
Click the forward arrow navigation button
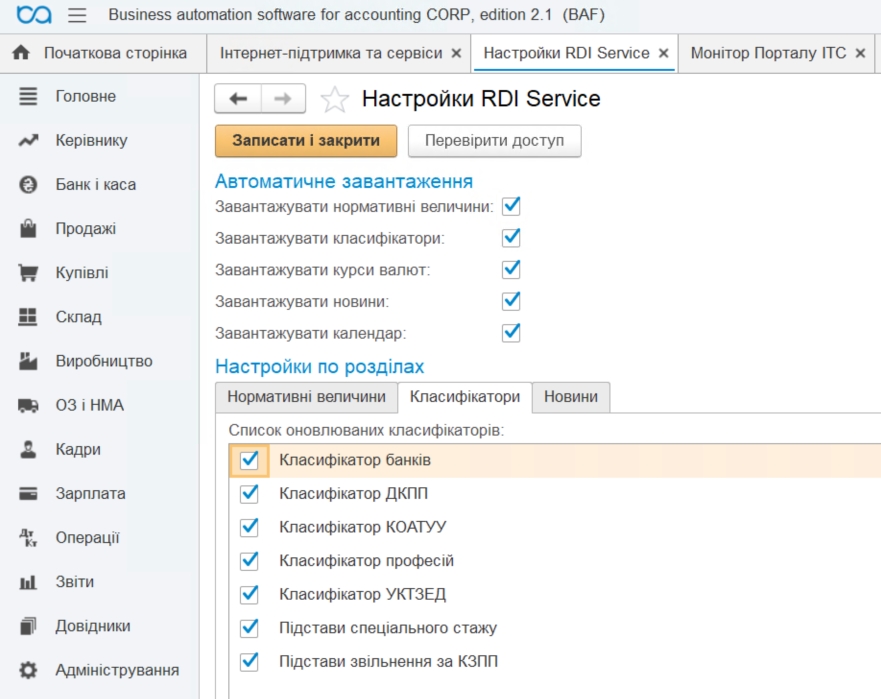coord(283,98)
